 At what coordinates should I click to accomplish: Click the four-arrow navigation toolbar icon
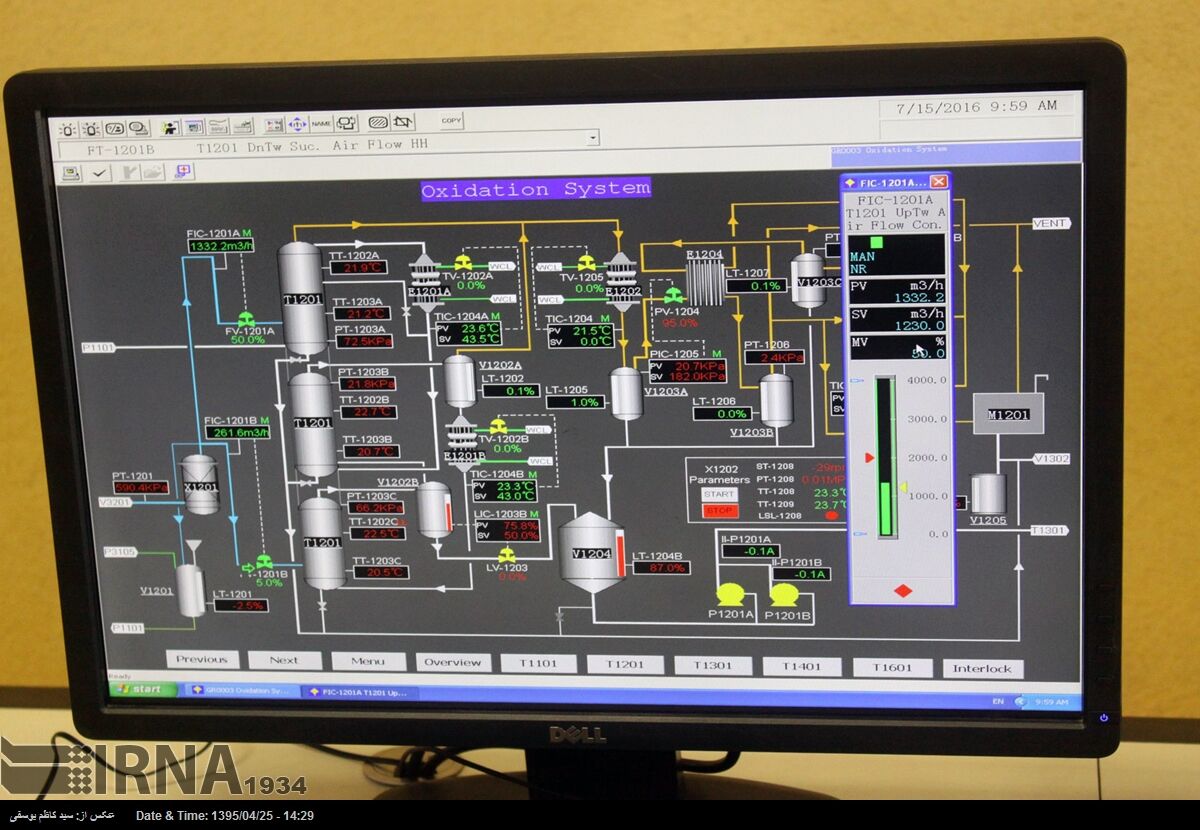pos(298,125)
